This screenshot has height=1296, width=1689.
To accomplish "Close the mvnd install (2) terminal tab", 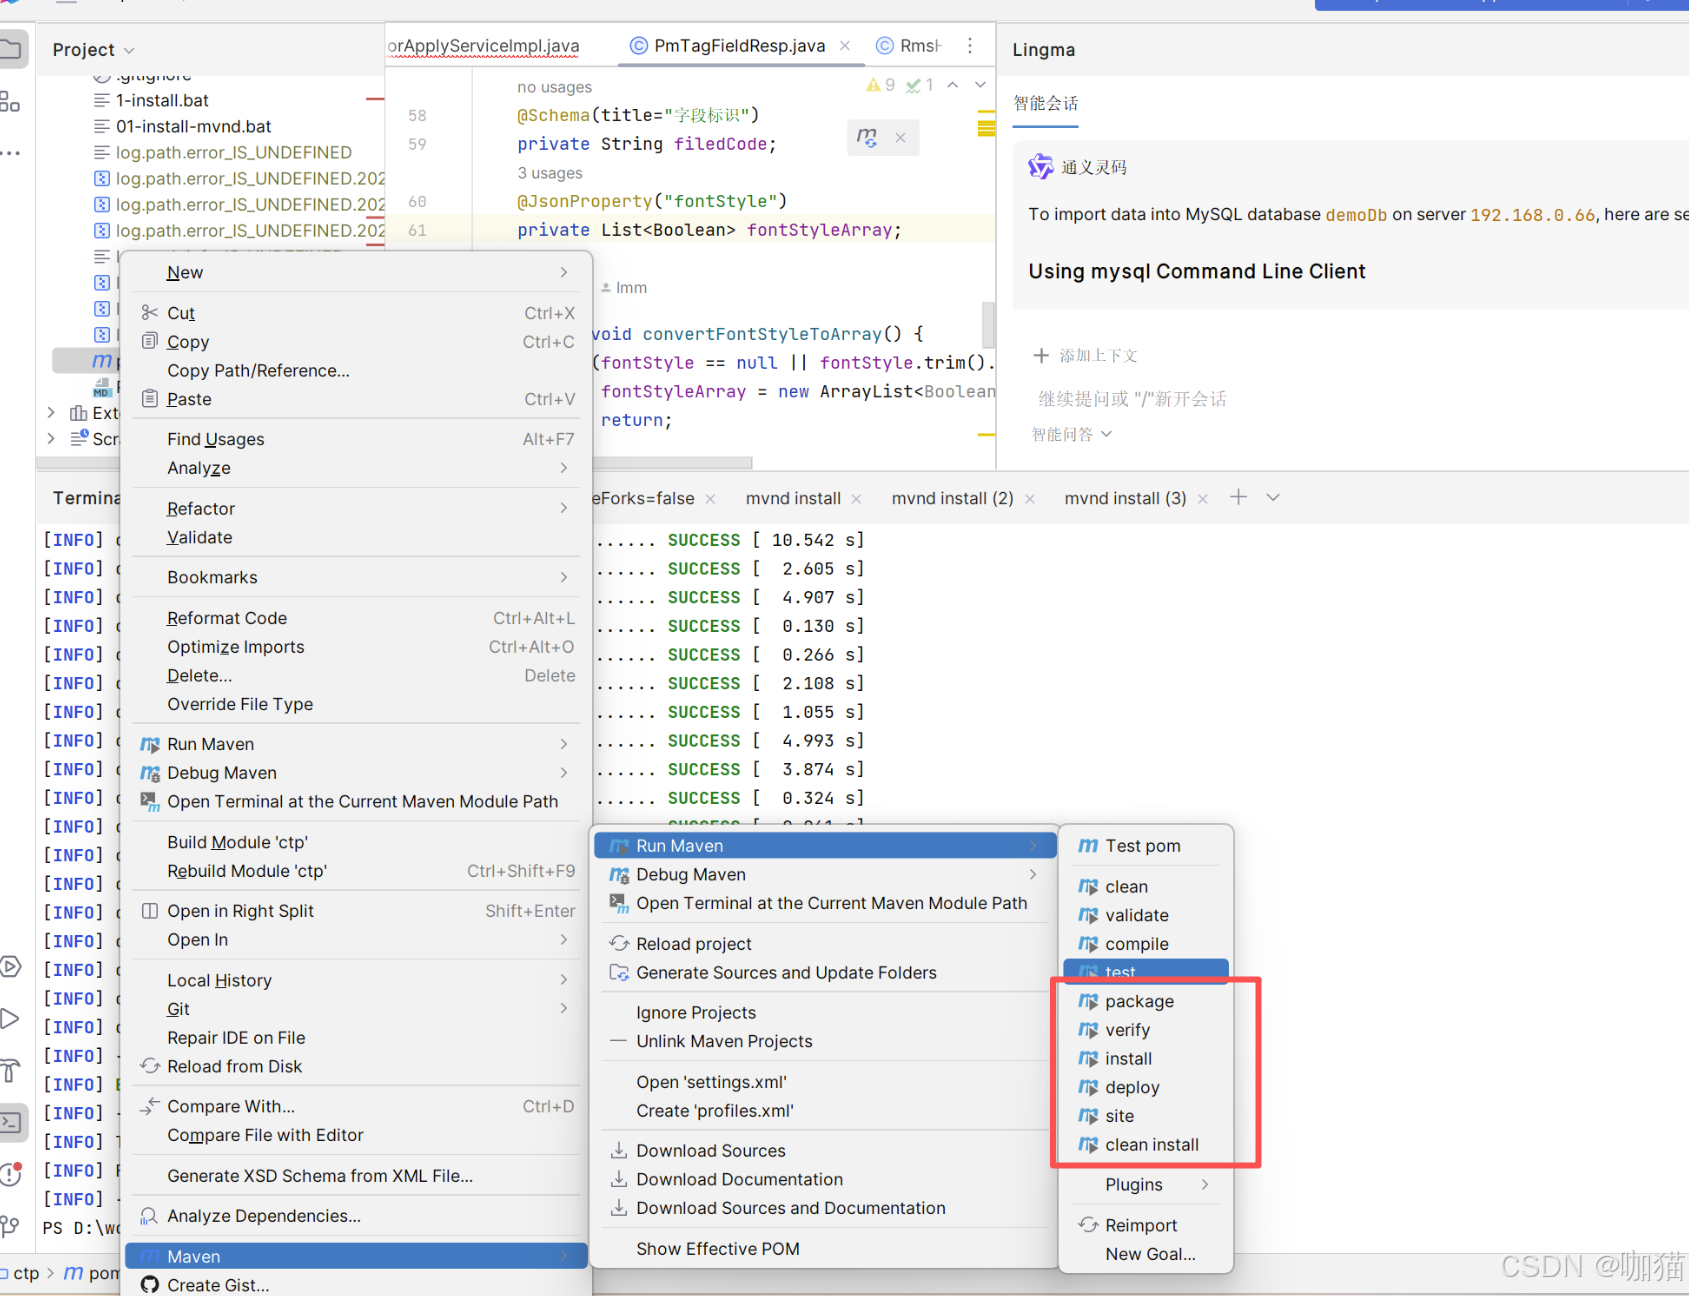I will 1030,499.
